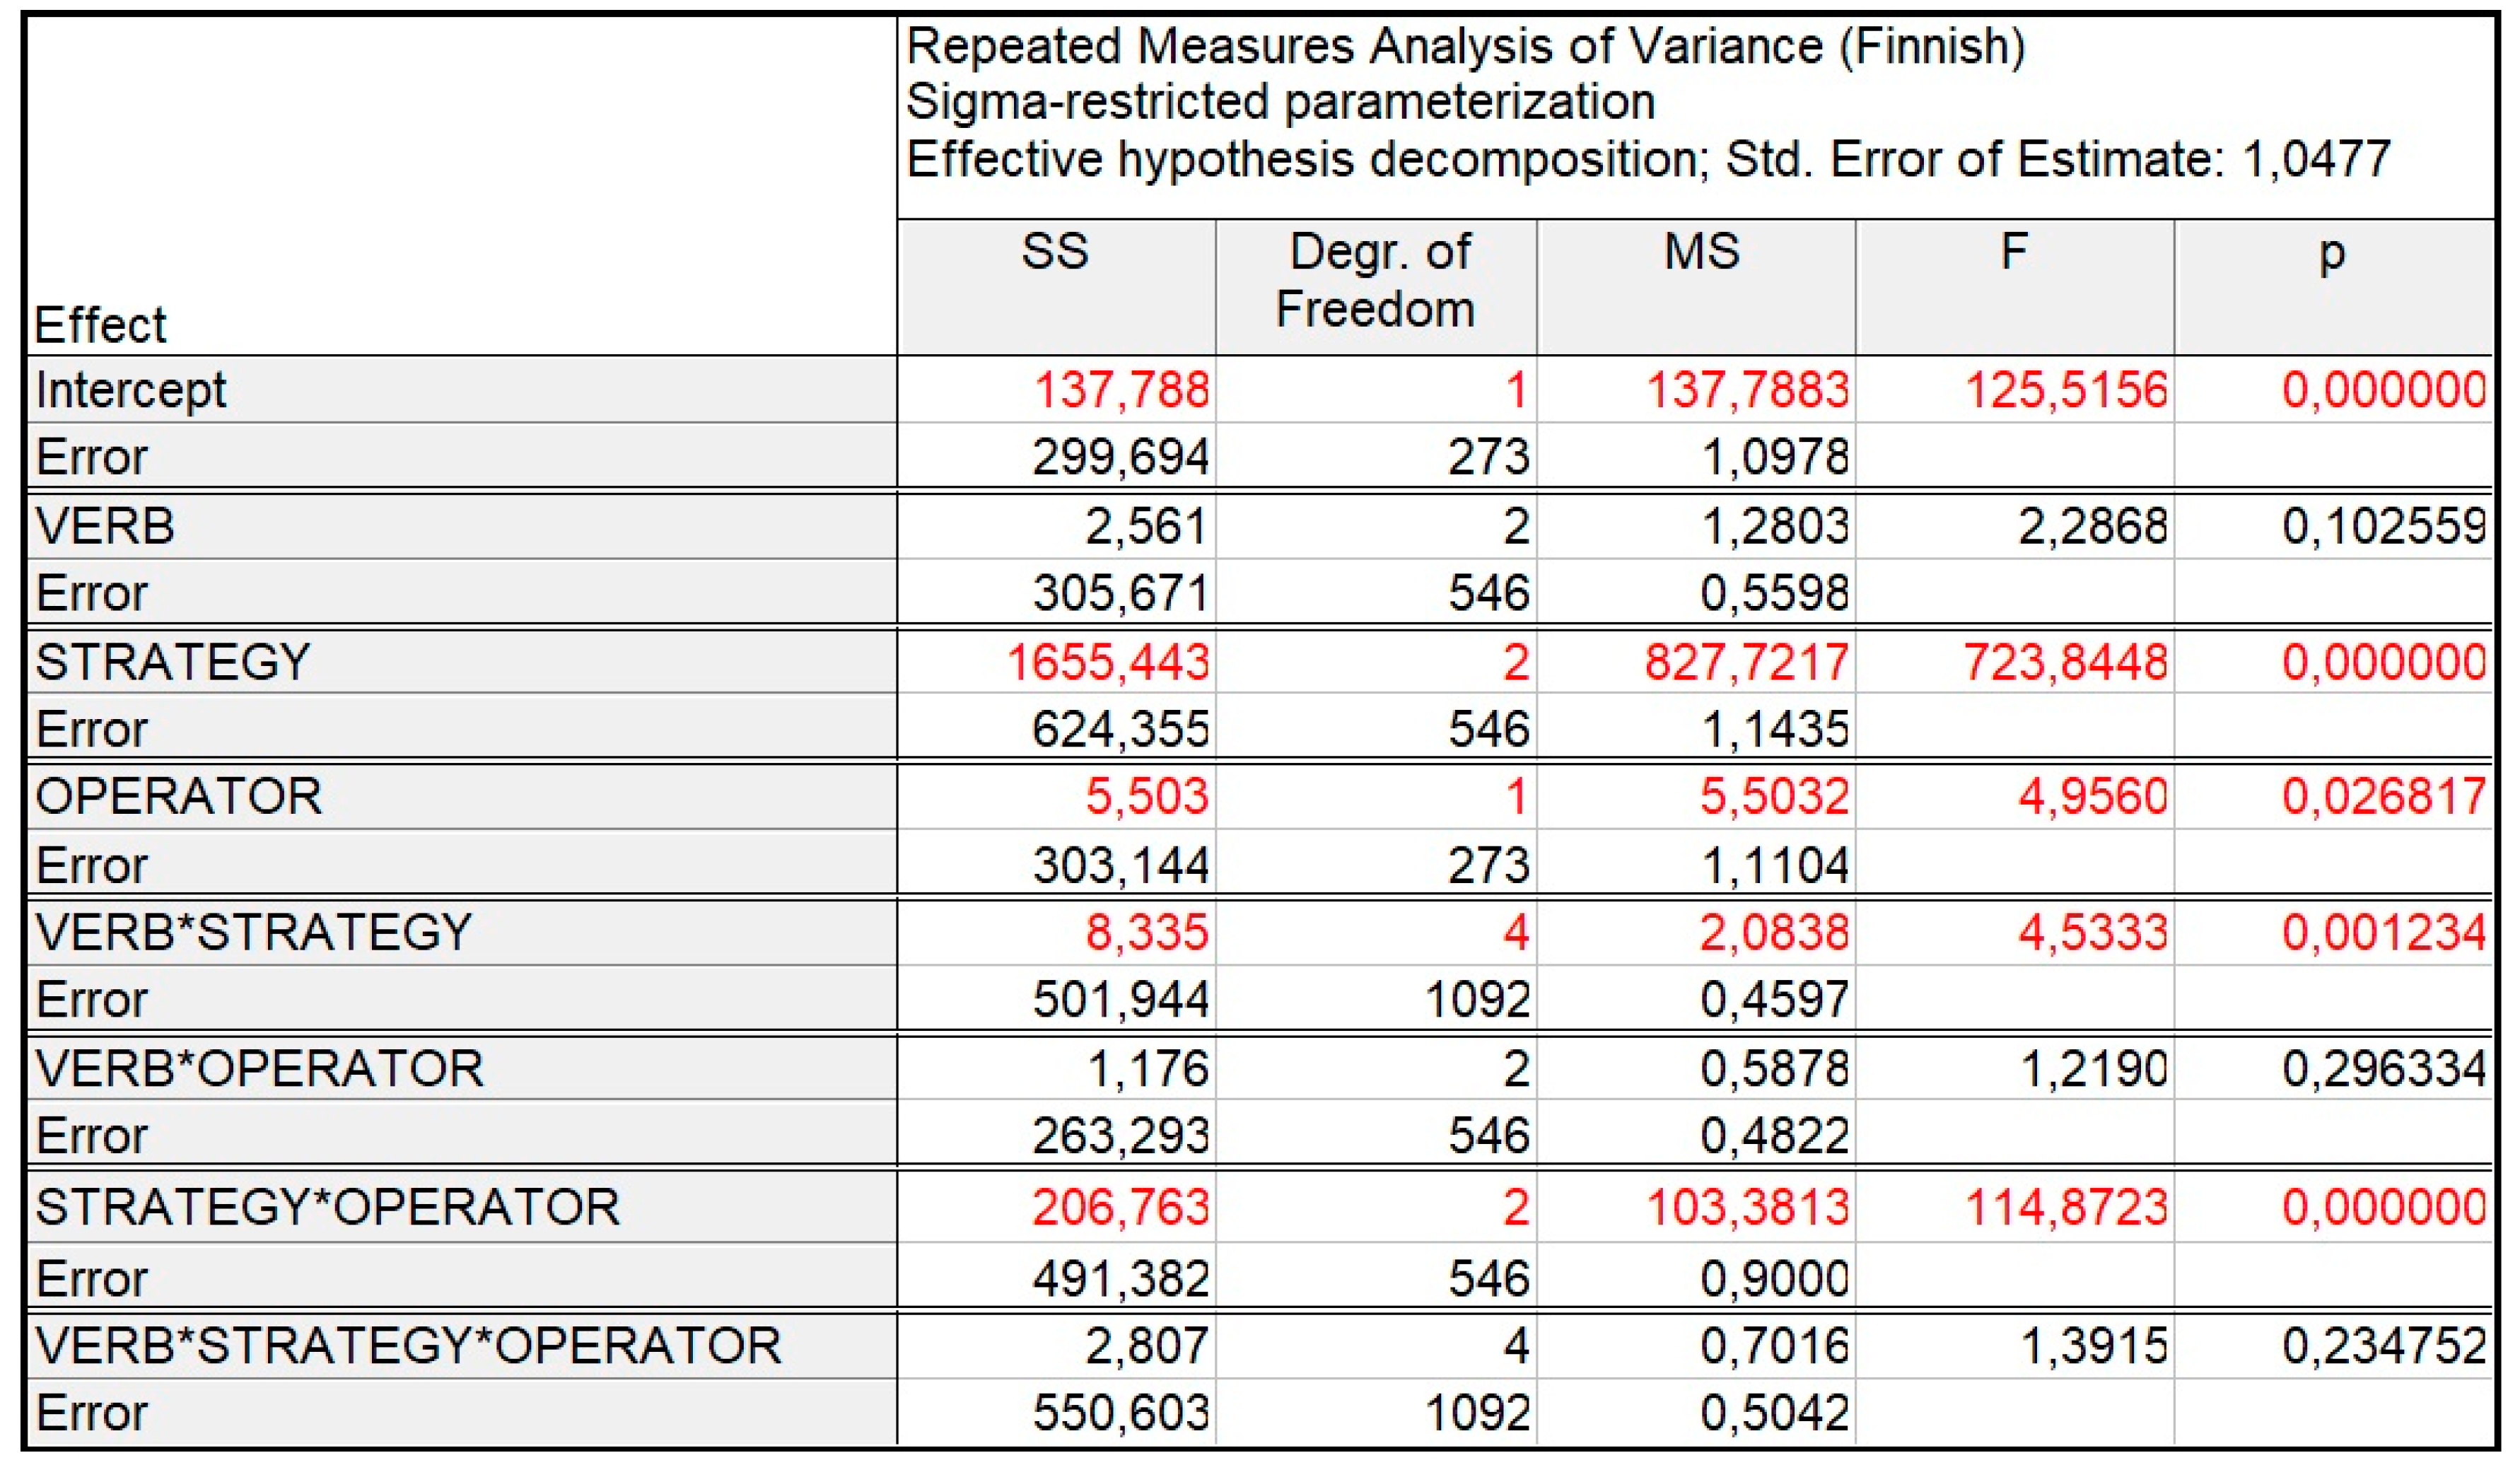This screenshot has height=1465, width=2520.
Task: Select the STRATEGY*OPERATOR row label
Action: [x=328, y=1207]
